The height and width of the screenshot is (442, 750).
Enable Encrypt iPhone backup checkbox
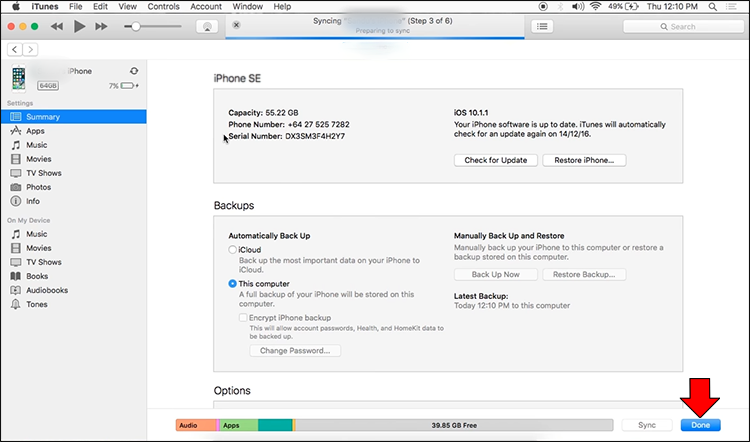click(243, 318)
